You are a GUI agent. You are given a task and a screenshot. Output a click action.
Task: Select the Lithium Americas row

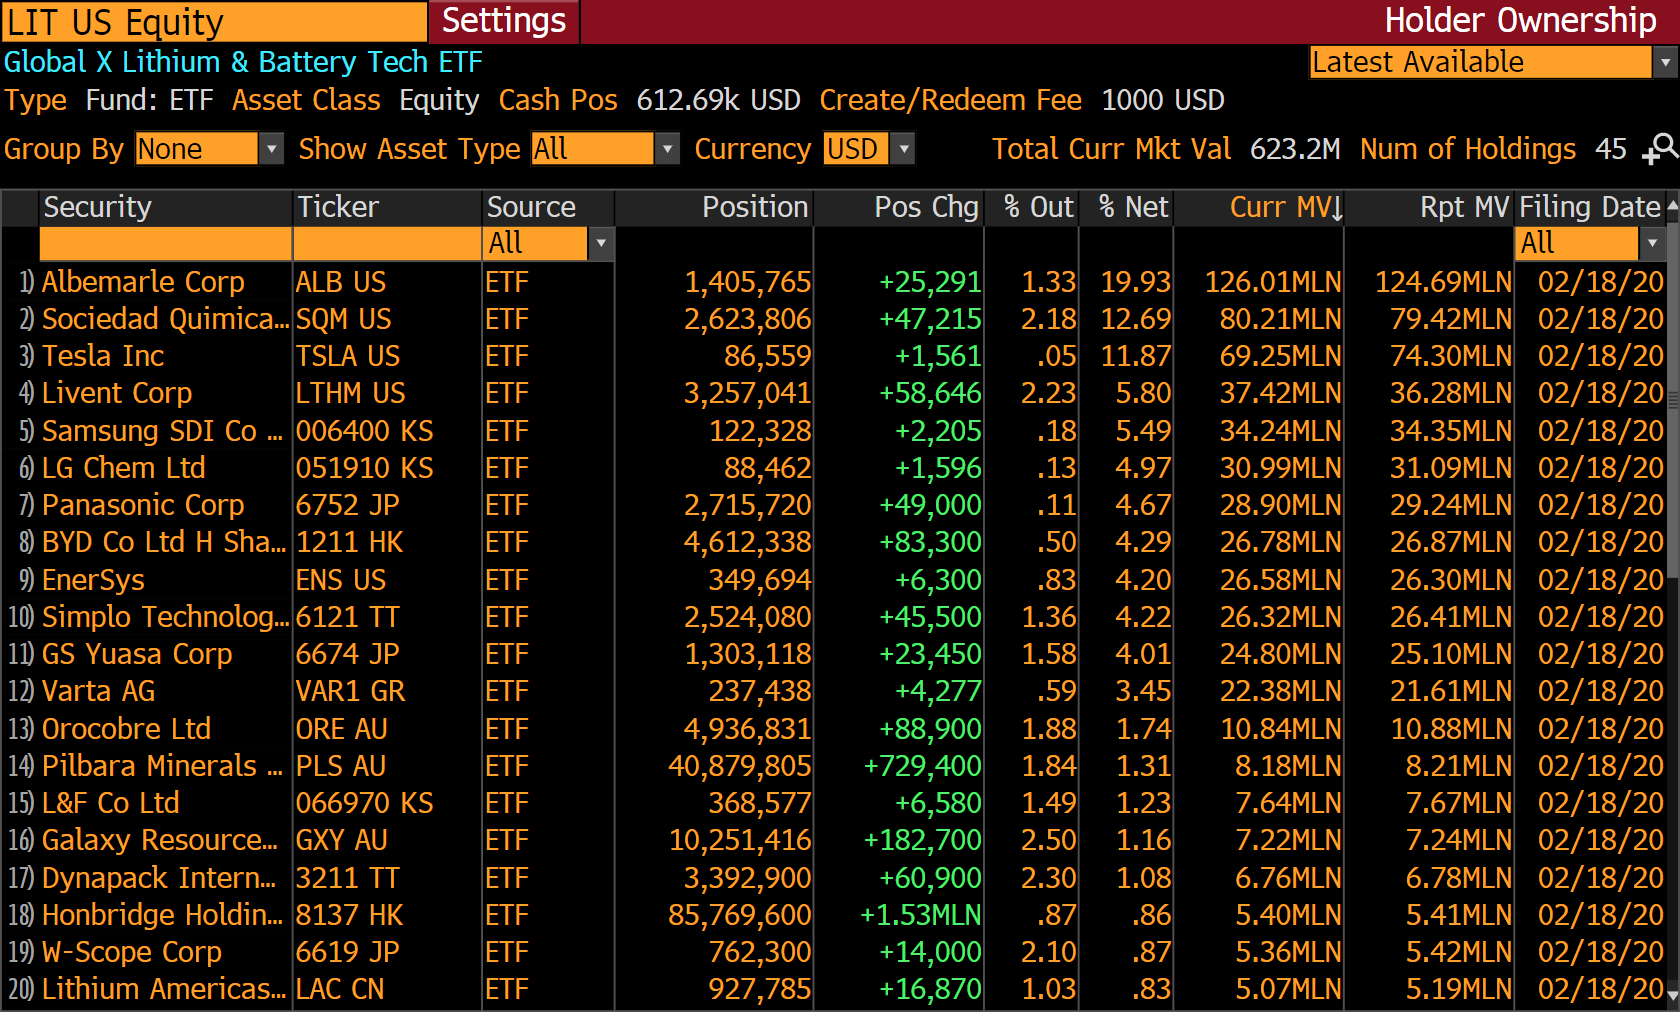point(833,989)
